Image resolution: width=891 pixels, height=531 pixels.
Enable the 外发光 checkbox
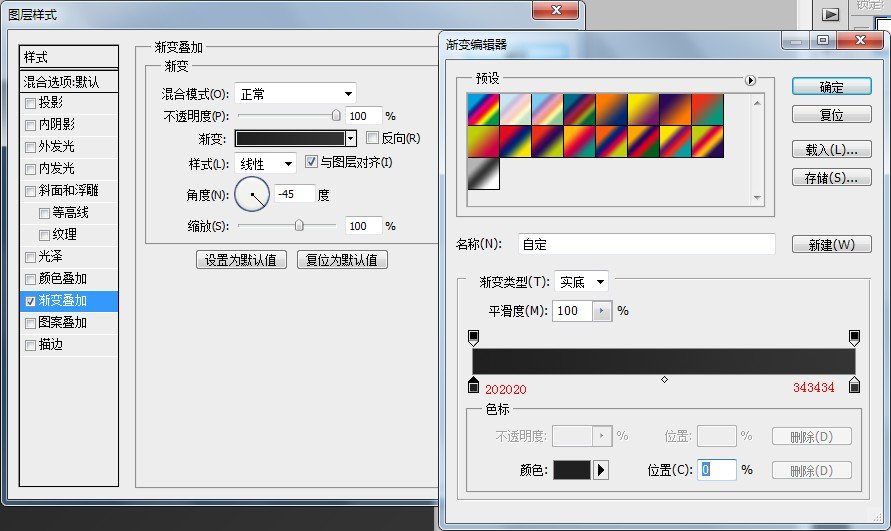pyautogui.click(x=31, y=147)
